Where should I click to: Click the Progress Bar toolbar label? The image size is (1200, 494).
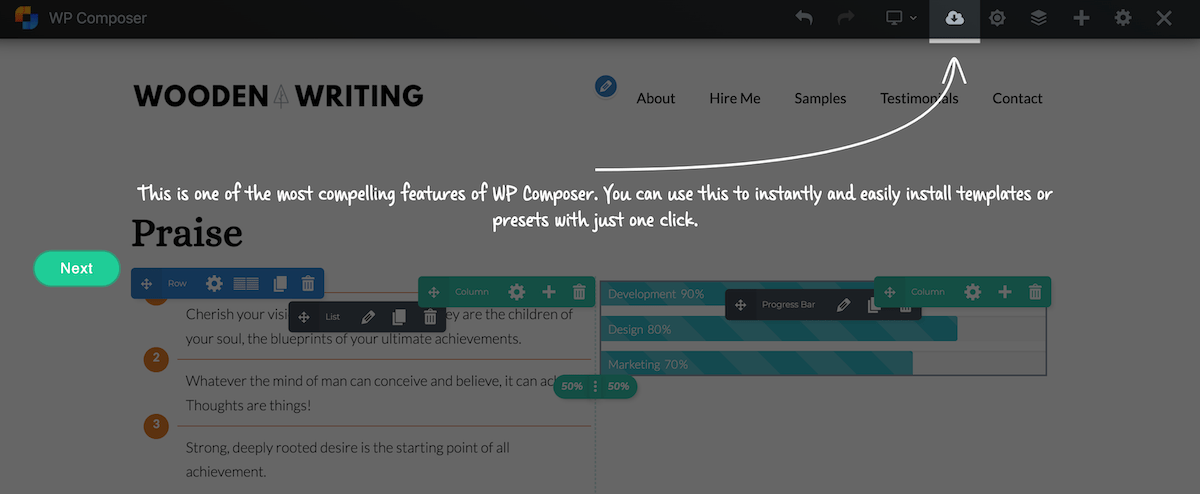point(788,305)
